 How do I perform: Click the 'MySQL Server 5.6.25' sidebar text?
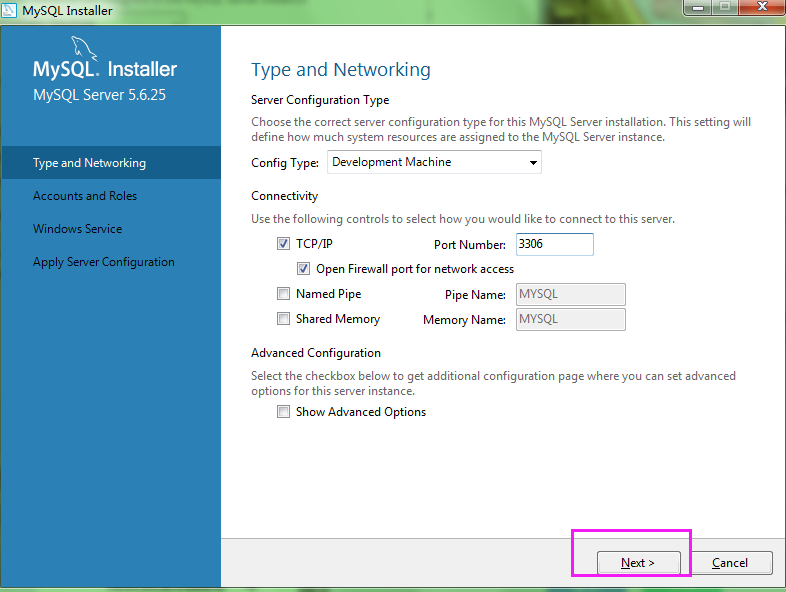(99, 95)
